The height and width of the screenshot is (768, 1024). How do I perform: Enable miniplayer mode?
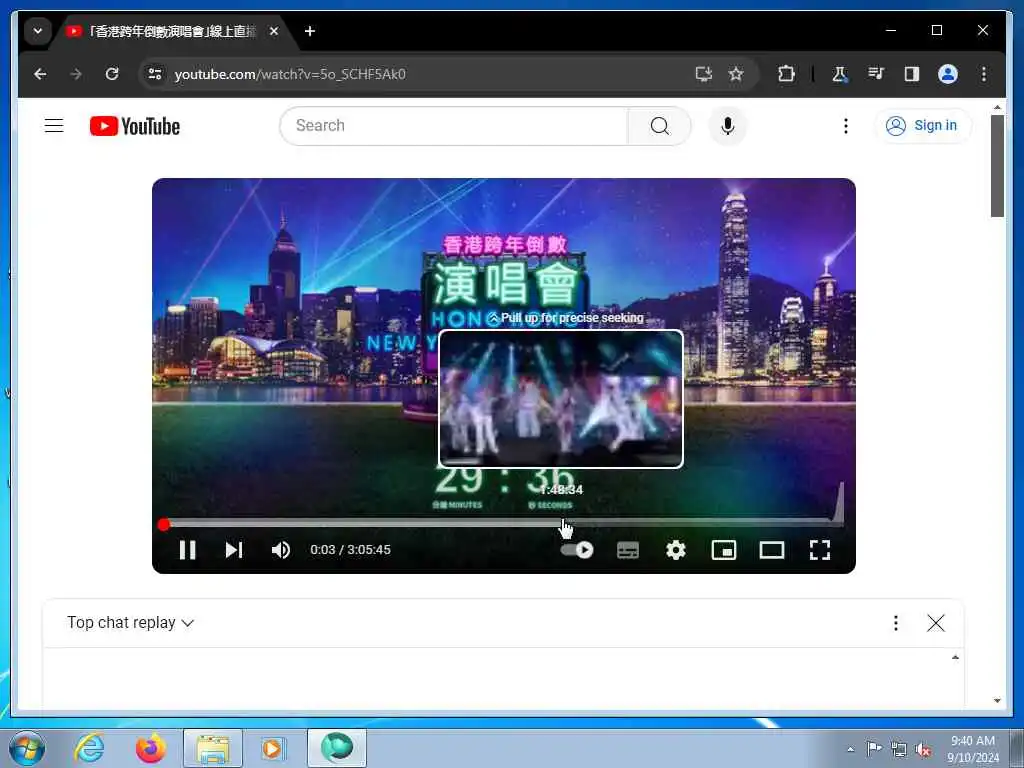[x=724, y=550]
